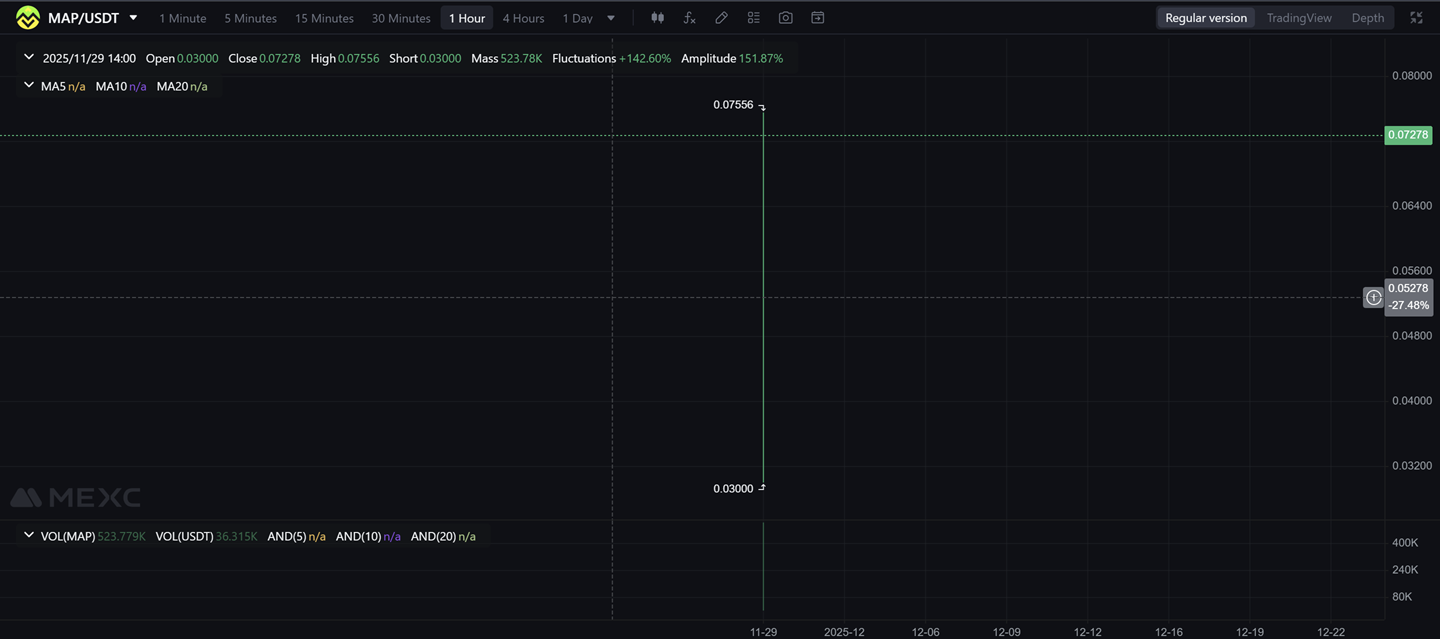The height and width of the screenshot is (639, 1440).
Task: Exit fullscreen with the collapse arrows icon
Action: coord(1416,18)
